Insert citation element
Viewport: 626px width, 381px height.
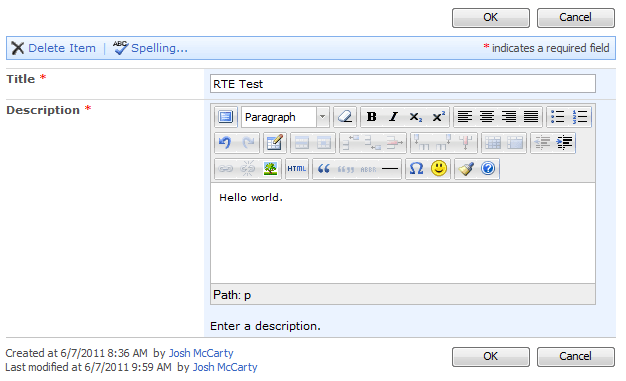point(346,169)
